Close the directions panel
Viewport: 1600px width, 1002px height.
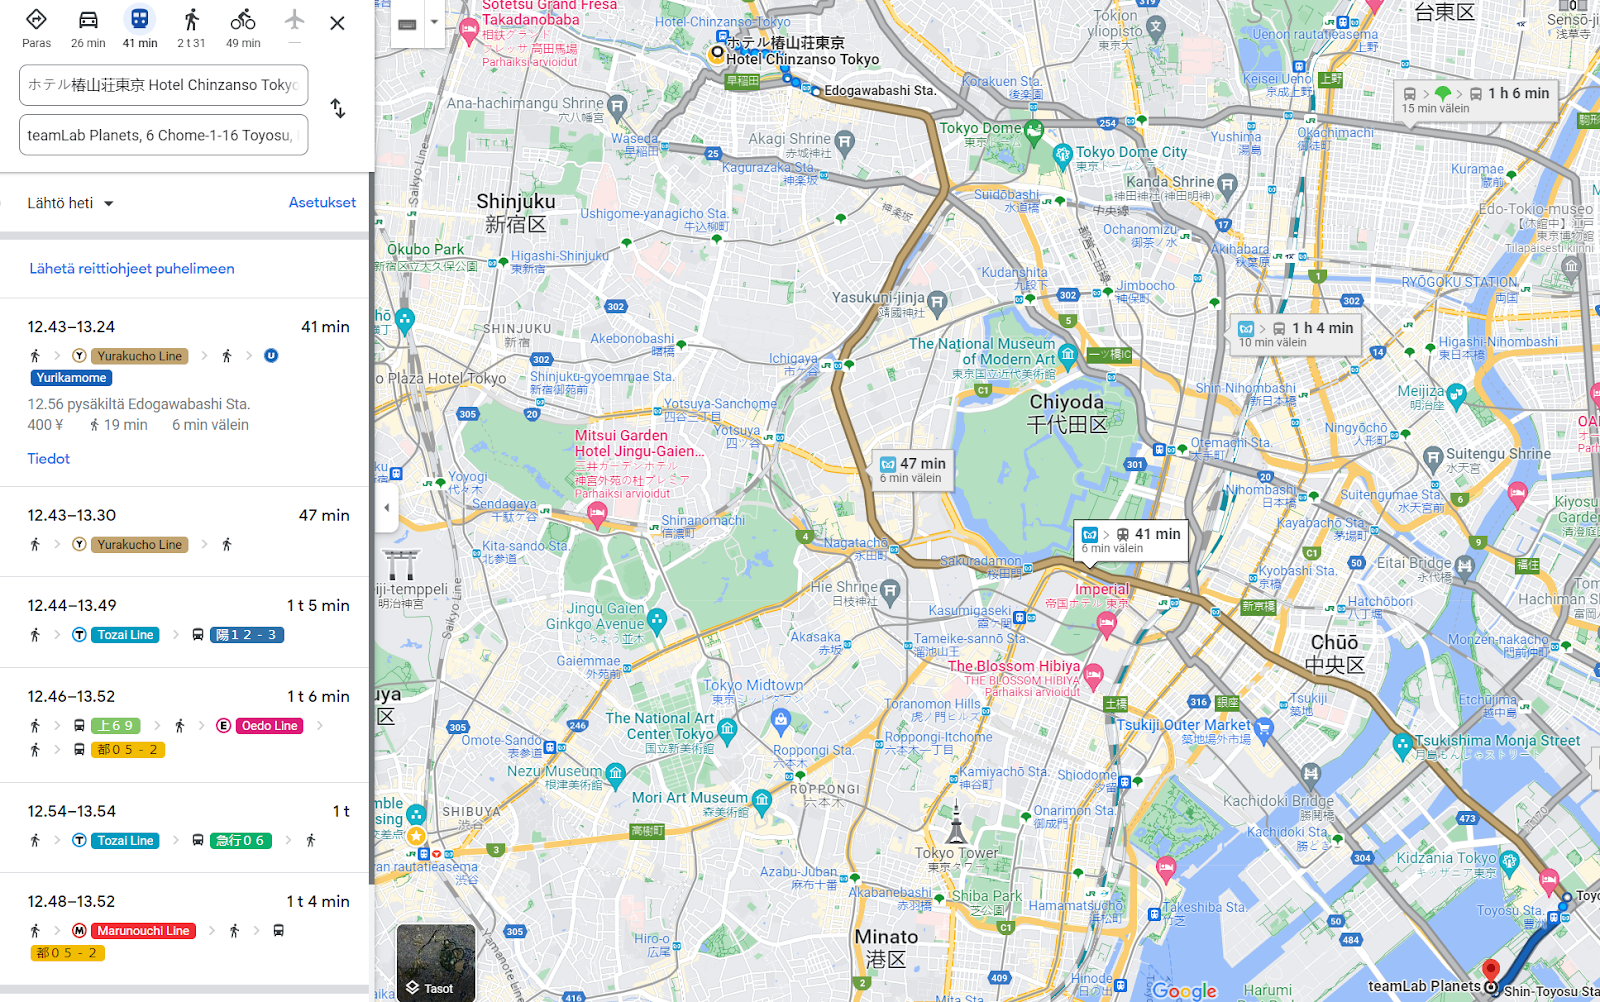pos(337,23)
